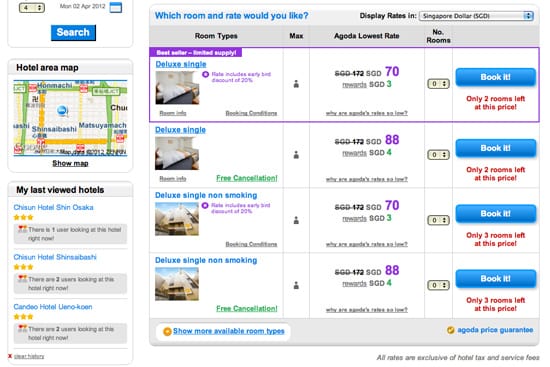Click max occupancy person icon in first row

point(296,84)
